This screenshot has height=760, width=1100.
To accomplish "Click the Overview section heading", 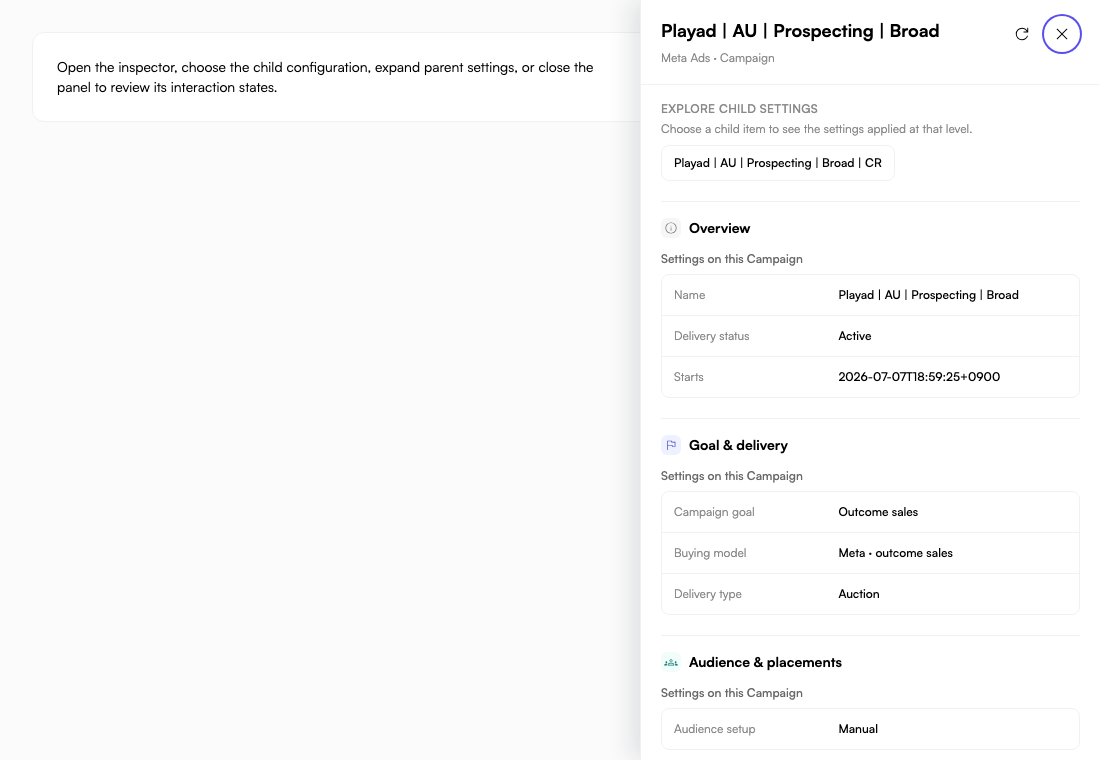I will click(x=719, y=228).
